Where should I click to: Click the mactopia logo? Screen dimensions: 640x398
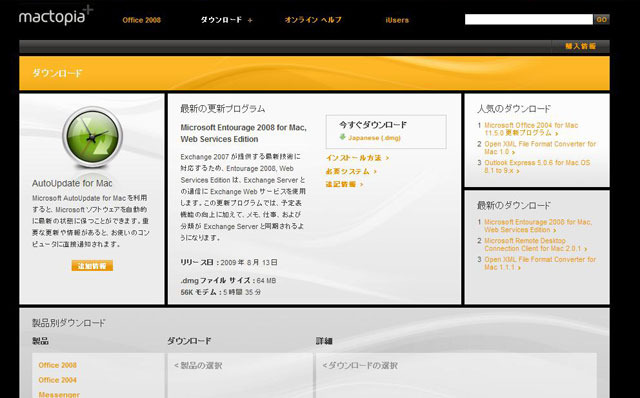[56, 16]
